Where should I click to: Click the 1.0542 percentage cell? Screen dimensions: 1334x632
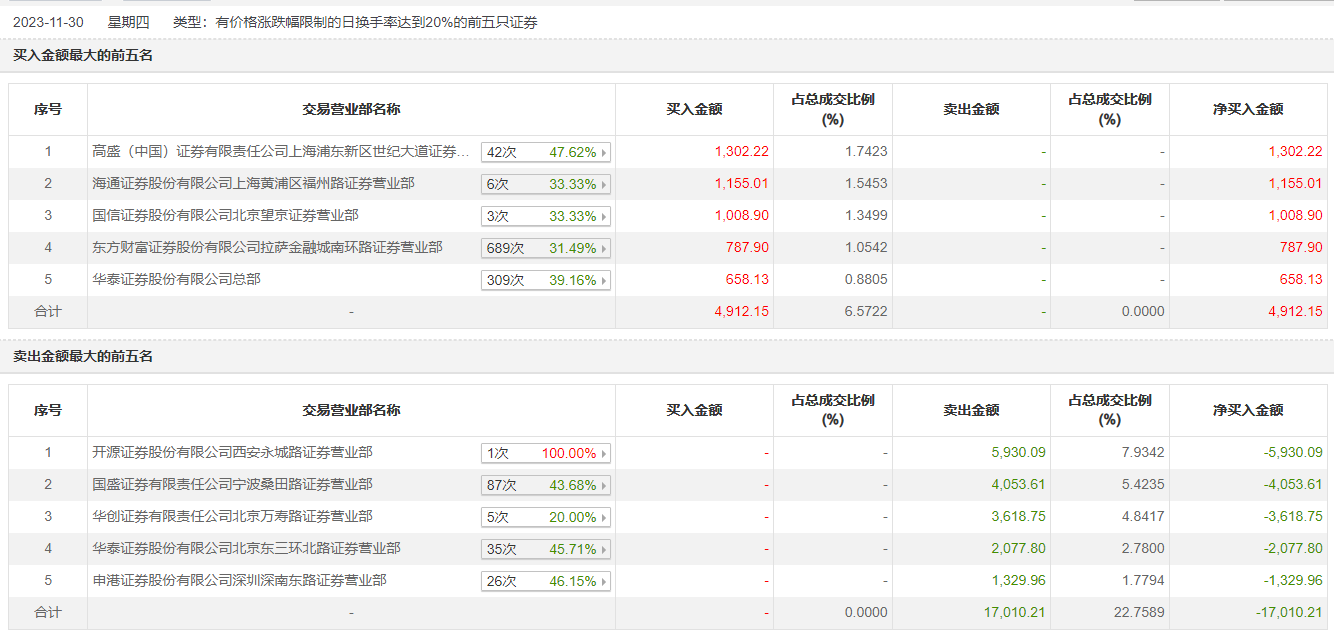[867, 248]
